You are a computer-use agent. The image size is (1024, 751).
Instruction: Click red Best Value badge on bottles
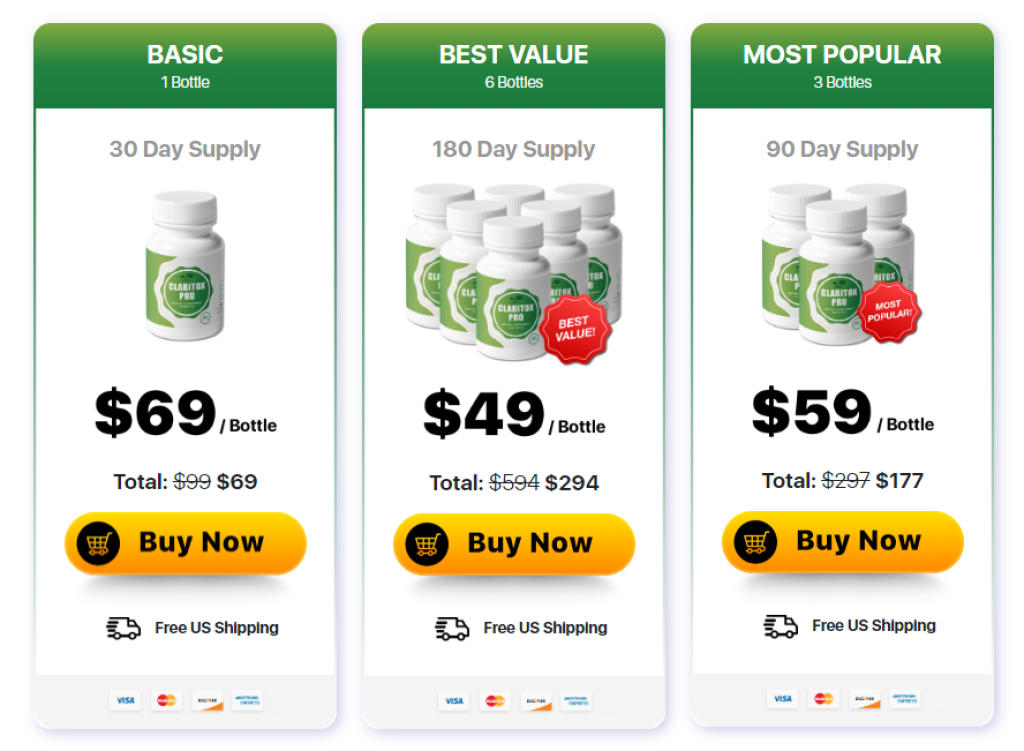pyautogui.click(x=576, y=328)
